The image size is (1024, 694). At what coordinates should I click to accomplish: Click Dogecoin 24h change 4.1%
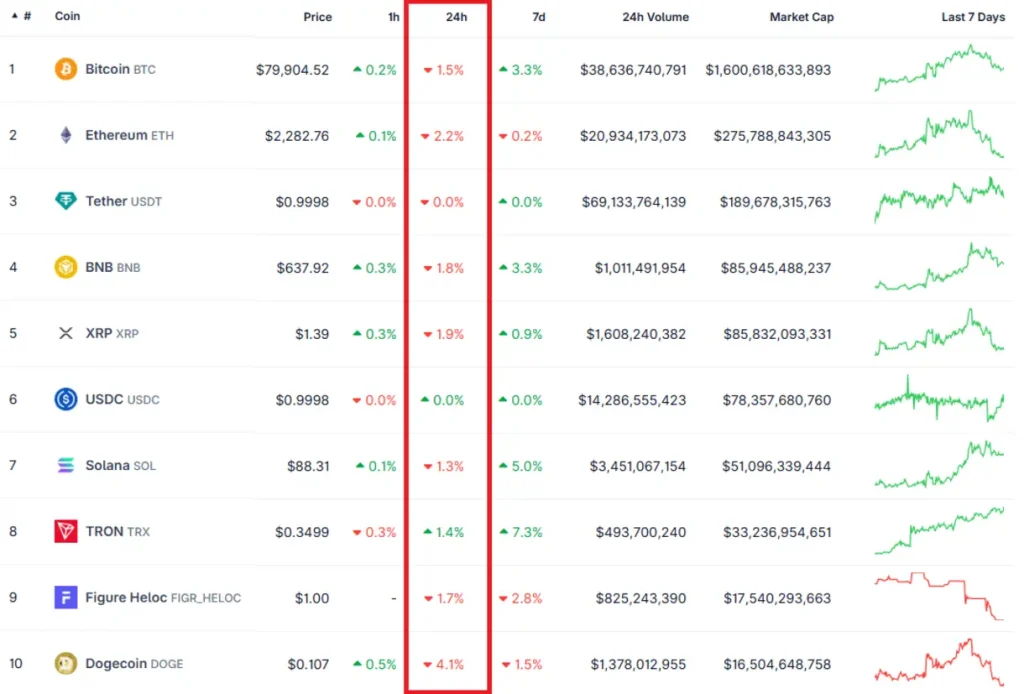(x=443, y=664)
